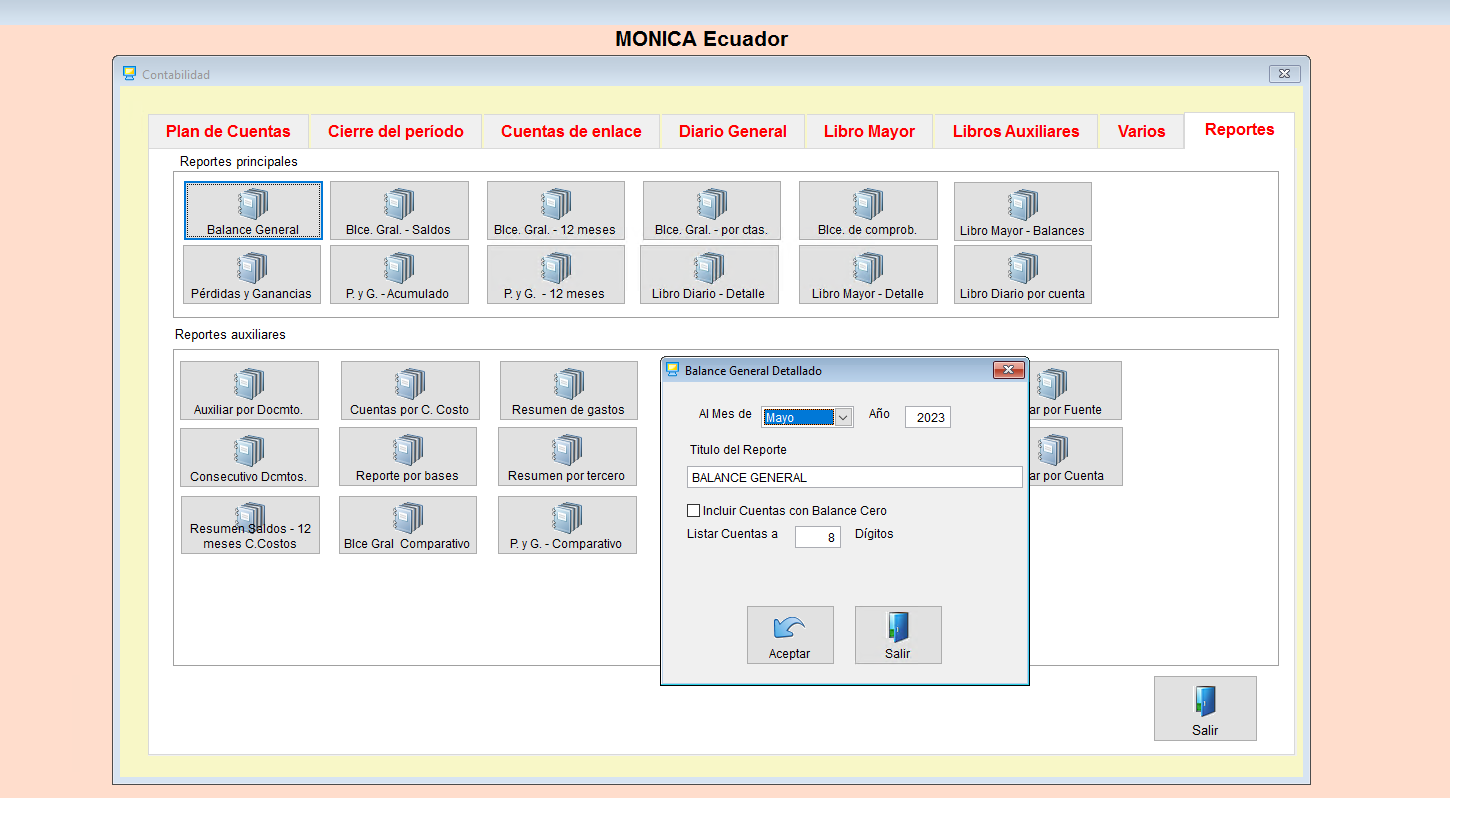Image resolution: width=1460 pixels, height=813 pixels.
Task: Open Libro Mayor - Balances report
Action: [1022, 211]
